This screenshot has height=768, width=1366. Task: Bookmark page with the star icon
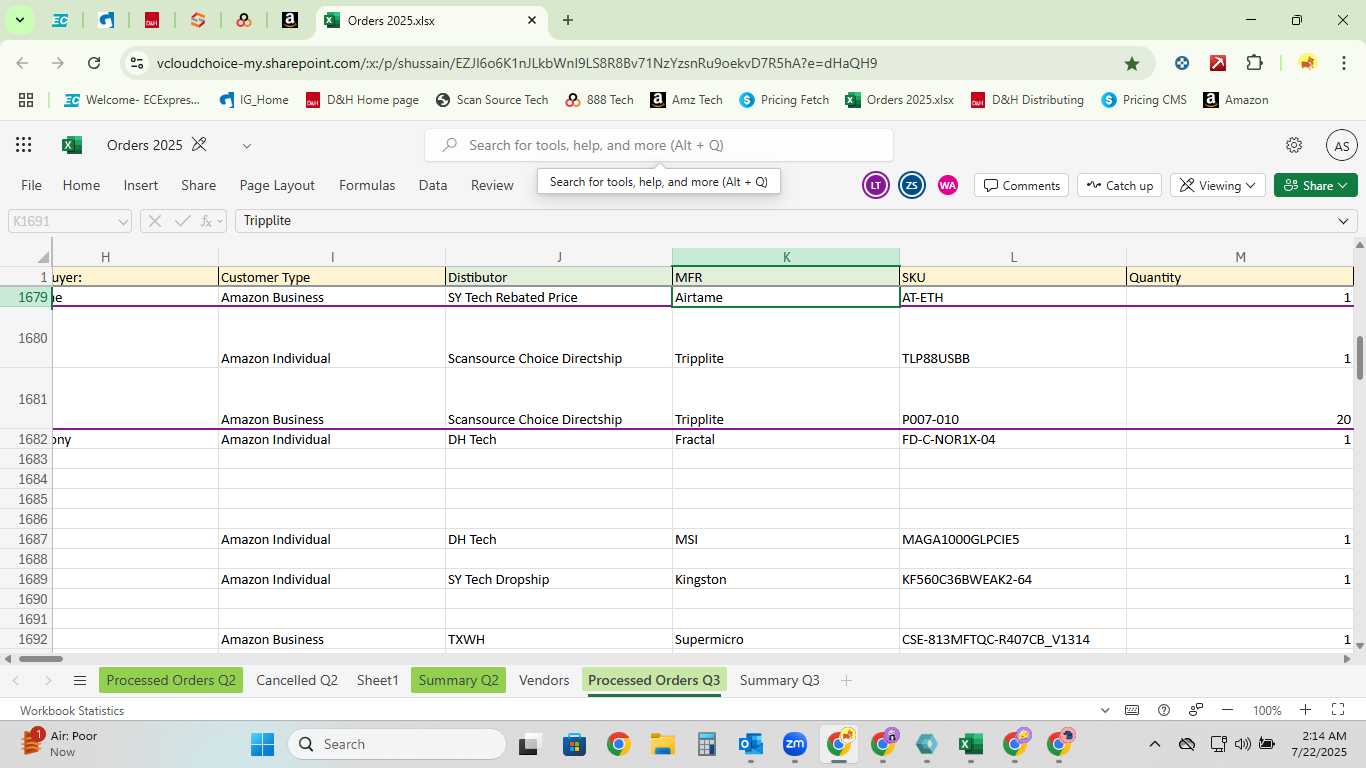click(1132, 63)
